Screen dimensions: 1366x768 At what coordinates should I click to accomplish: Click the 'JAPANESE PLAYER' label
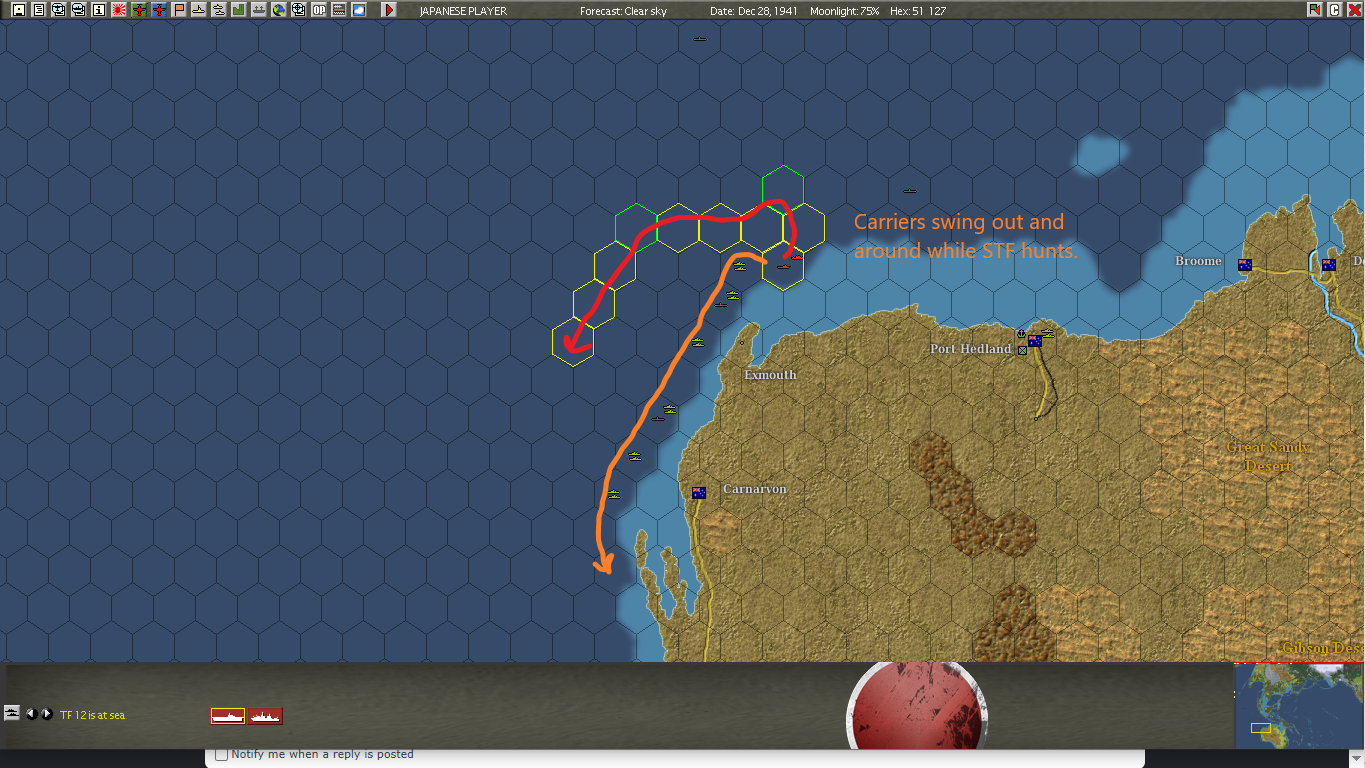point(463,11)
